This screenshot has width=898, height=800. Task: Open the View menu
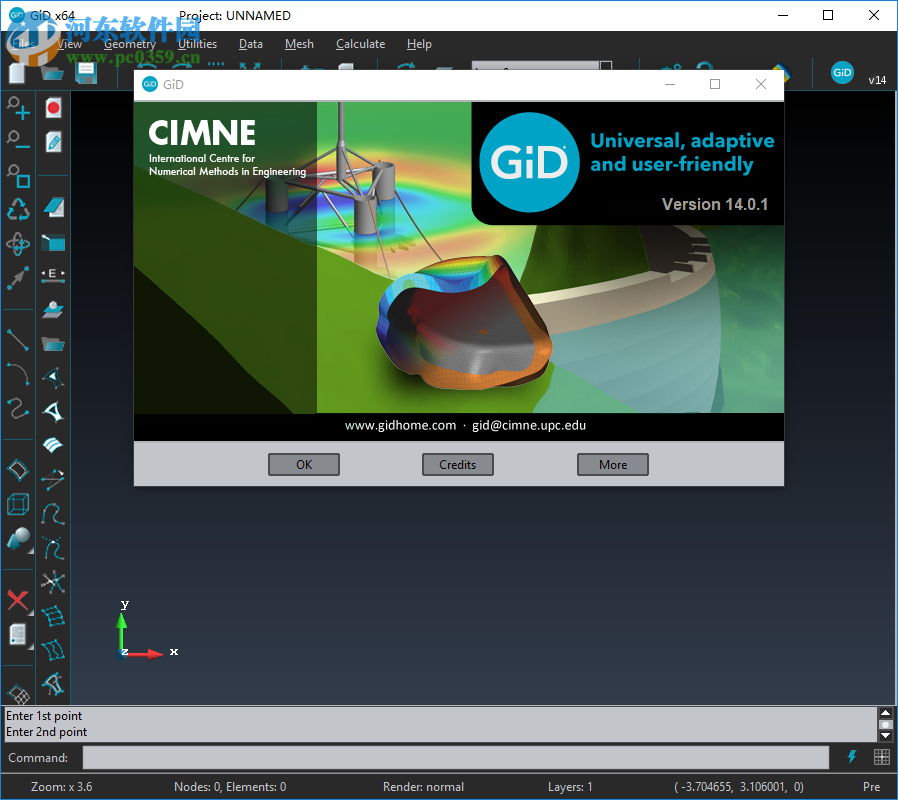pos(69,44)
